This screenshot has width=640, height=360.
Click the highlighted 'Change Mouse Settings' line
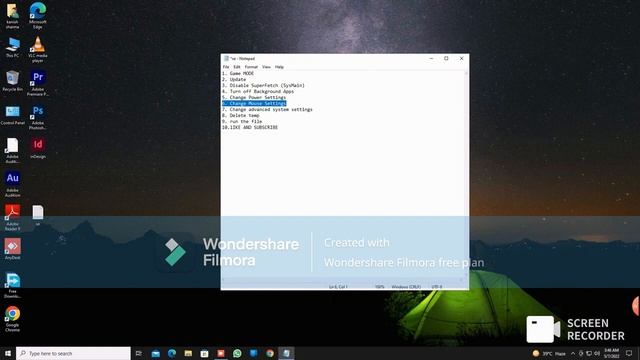pos(254,104)
